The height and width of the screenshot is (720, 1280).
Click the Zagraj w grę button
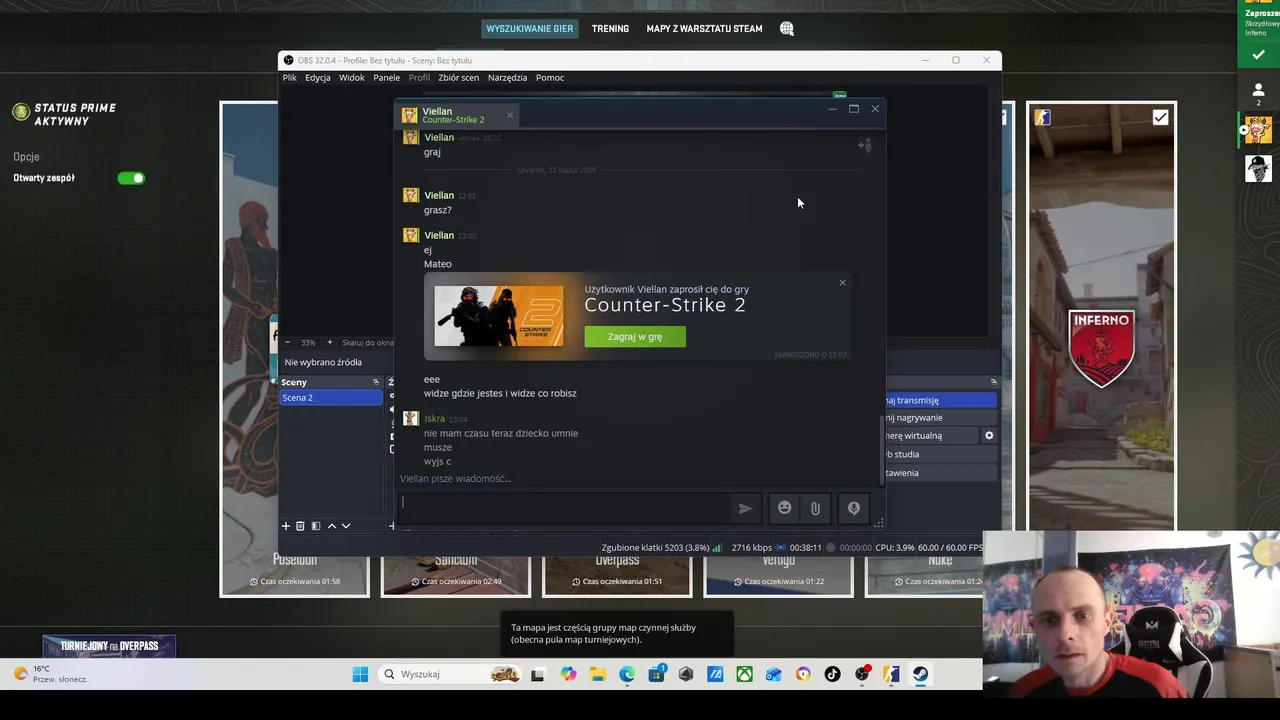(635, 337)
